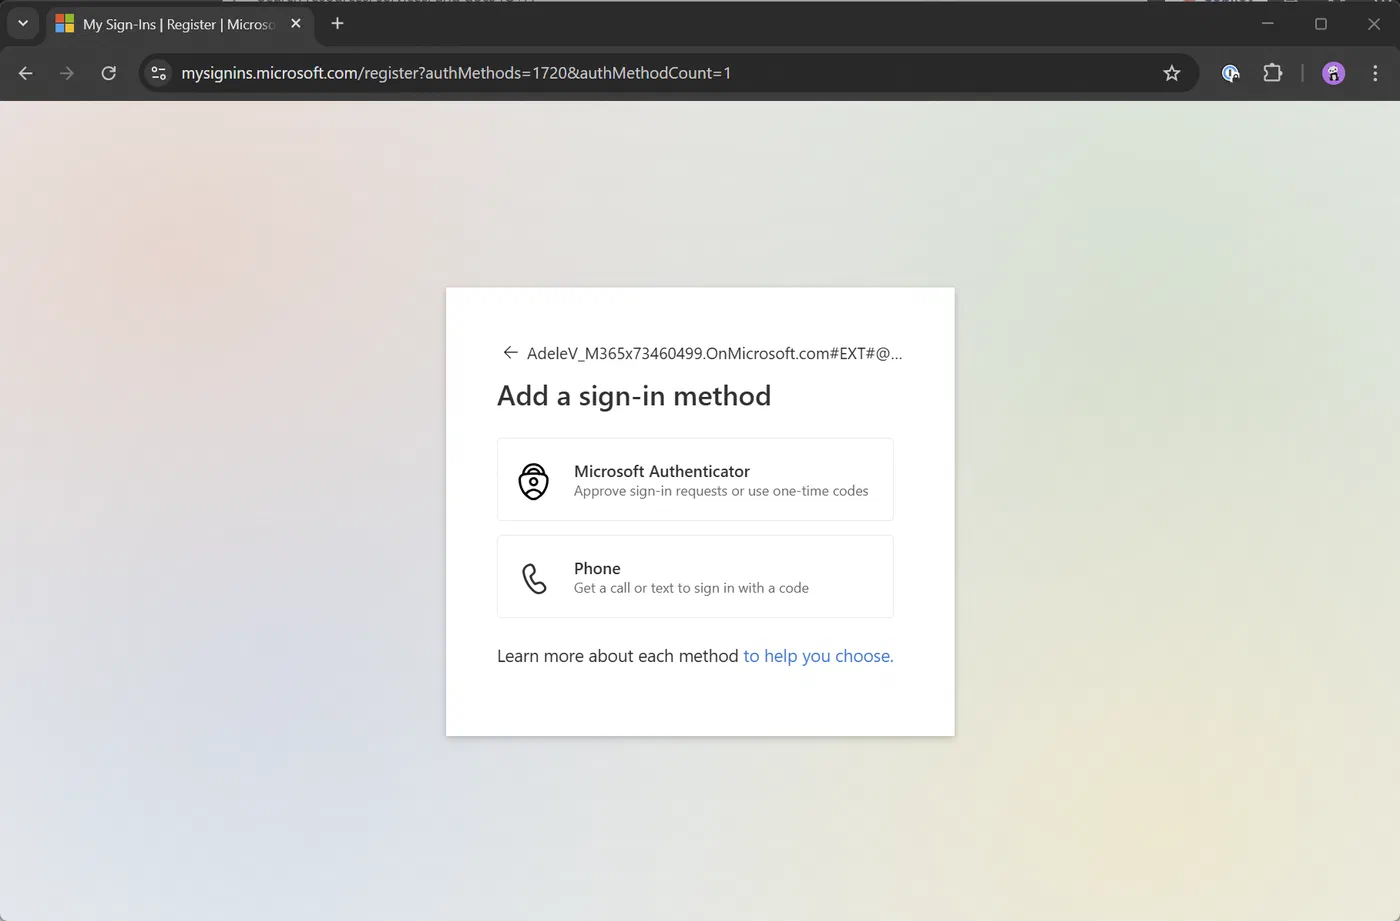1400x921 pixels.
Task: Click the browser forward arrow
Action: coord(67,73)
